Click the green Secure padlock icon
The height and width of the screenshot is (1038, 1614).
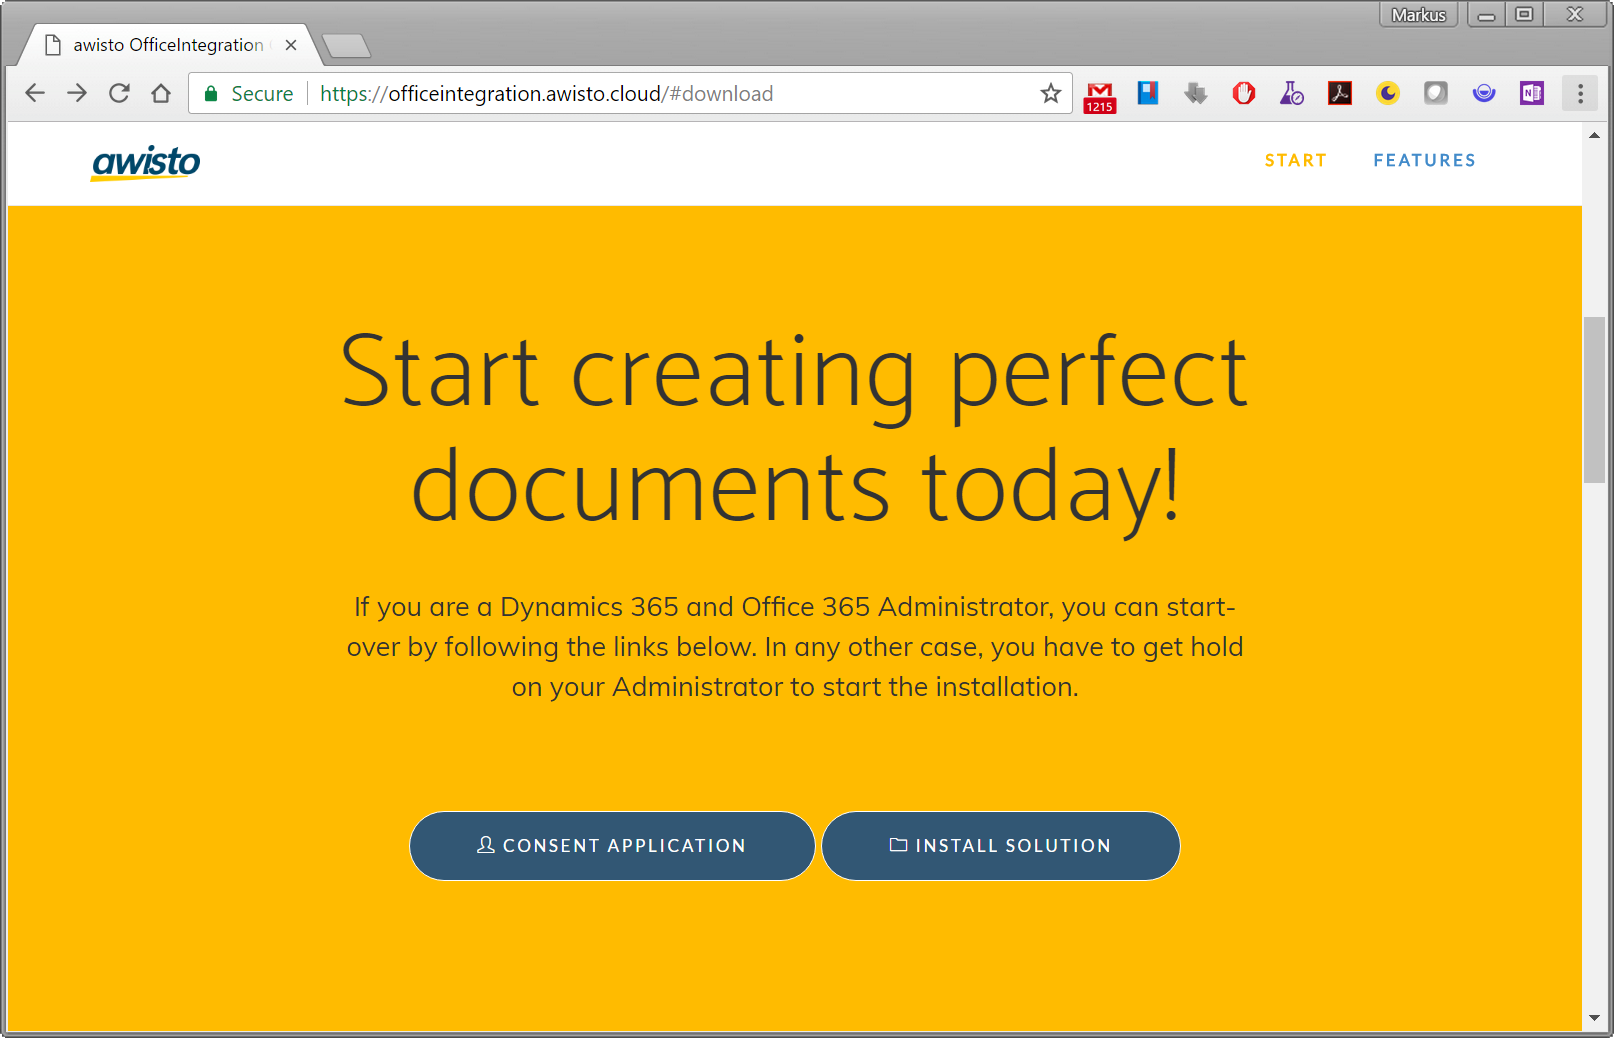(211, 93)
